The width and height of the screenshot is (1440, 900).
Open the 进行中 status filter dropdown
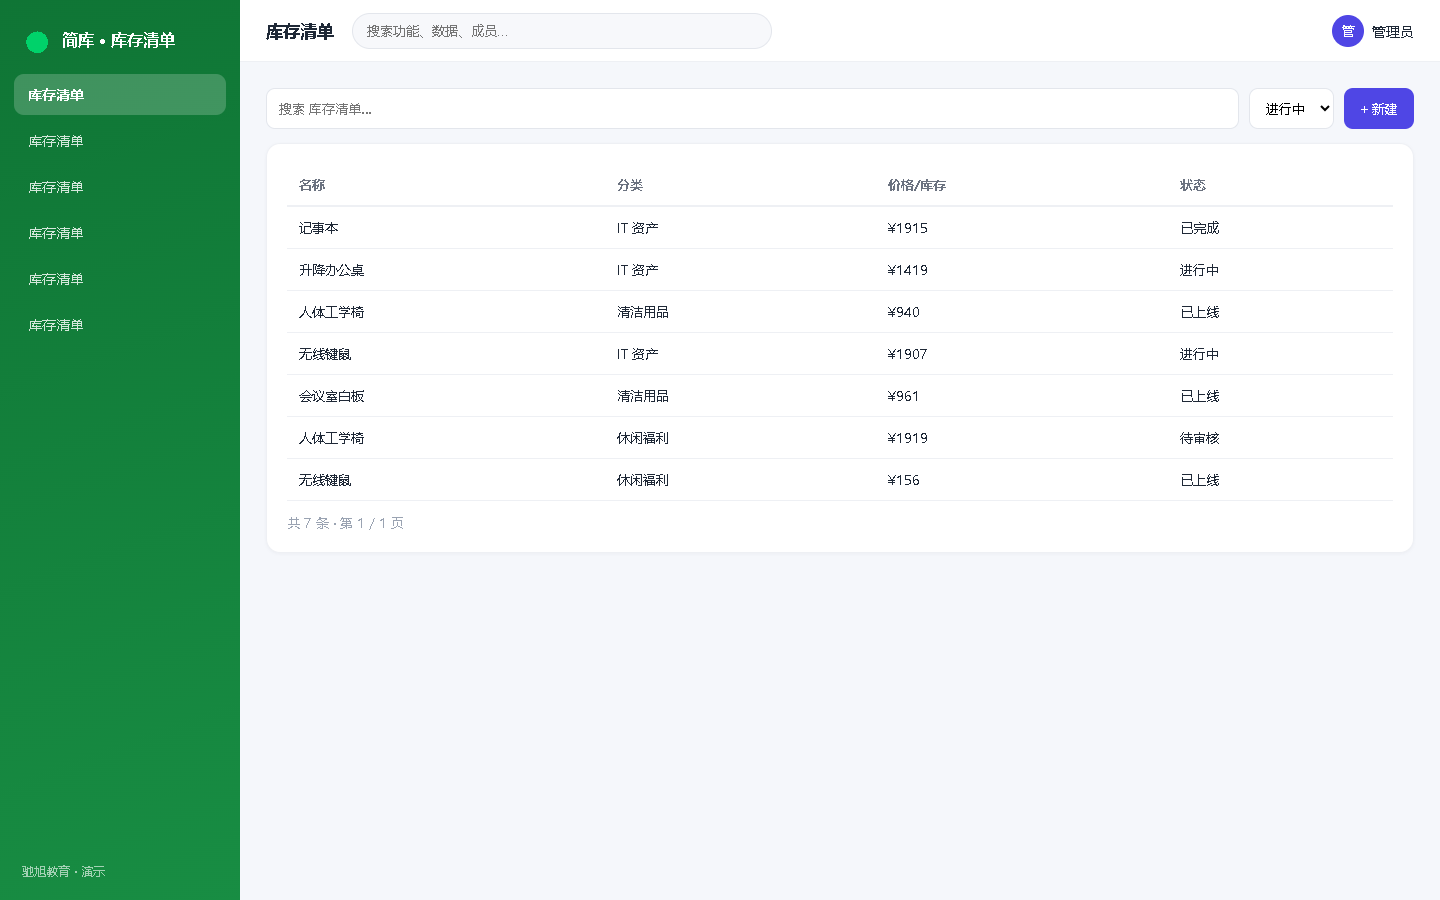(x=1291, y=109)
